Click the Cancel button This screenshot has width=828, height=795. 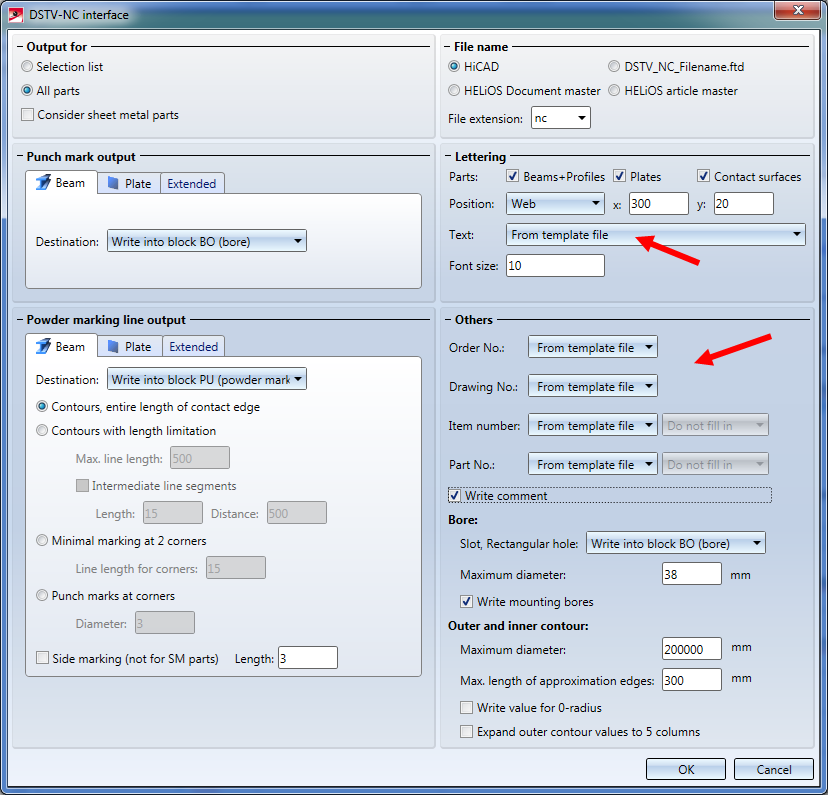pyautogui.click(x=774, y=769)
